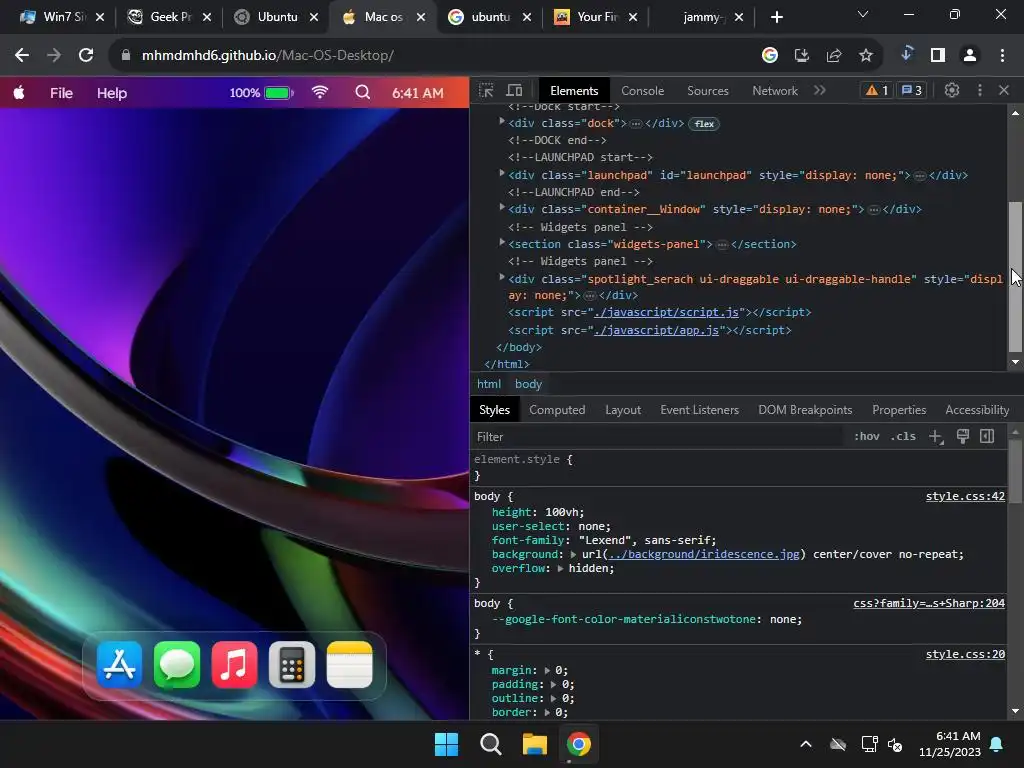This screenshot has height=768, width=1024.
Task: Open Help menu in Mac desktop
Action: point(112,93)
